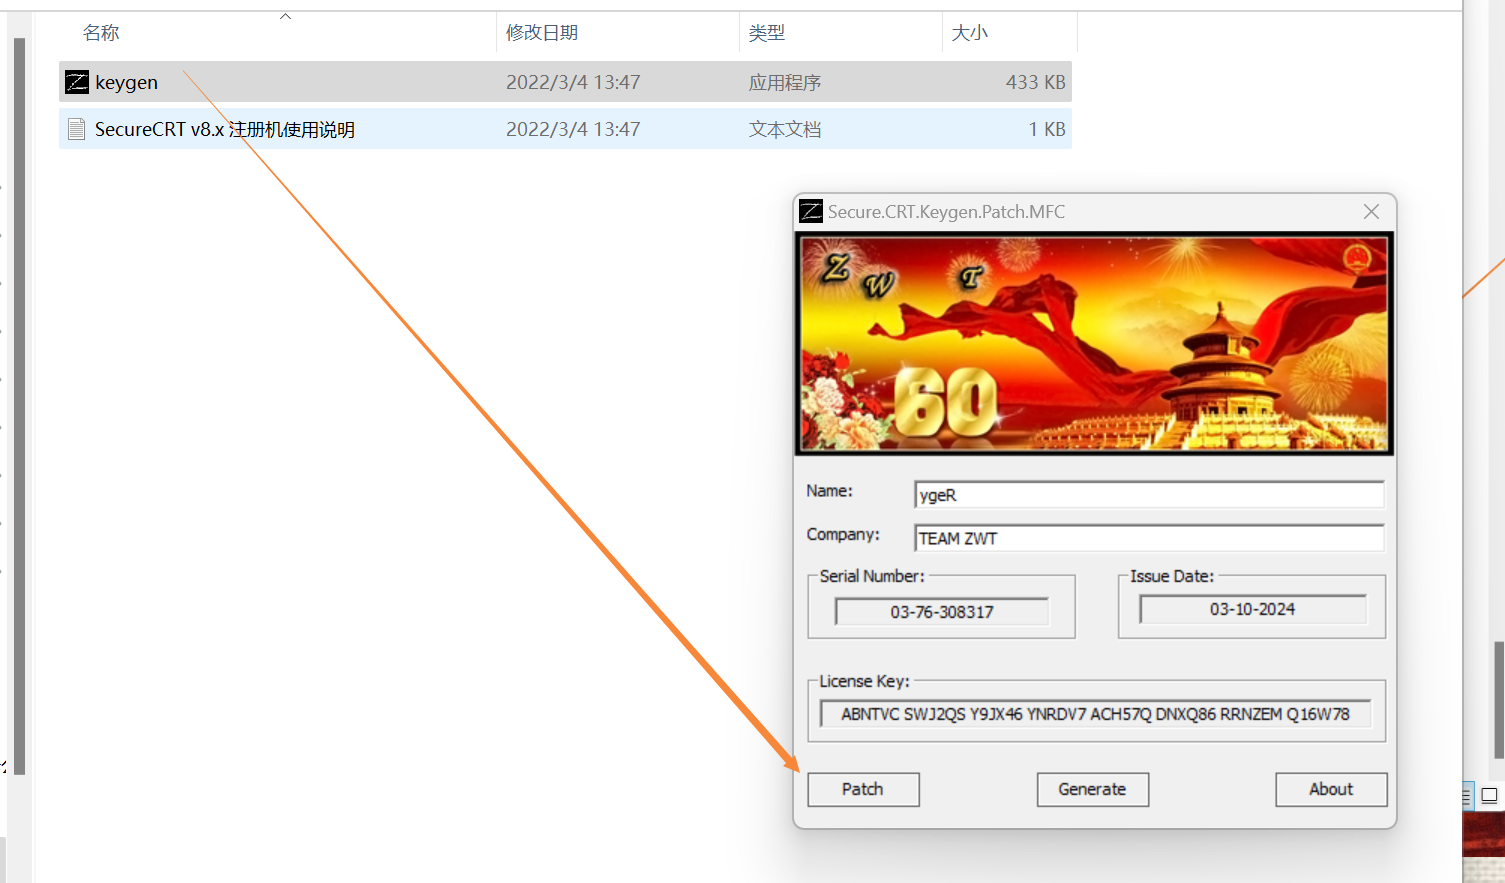1505x883 pixels.
Task: Click the License Key group label
Action: 864,681
